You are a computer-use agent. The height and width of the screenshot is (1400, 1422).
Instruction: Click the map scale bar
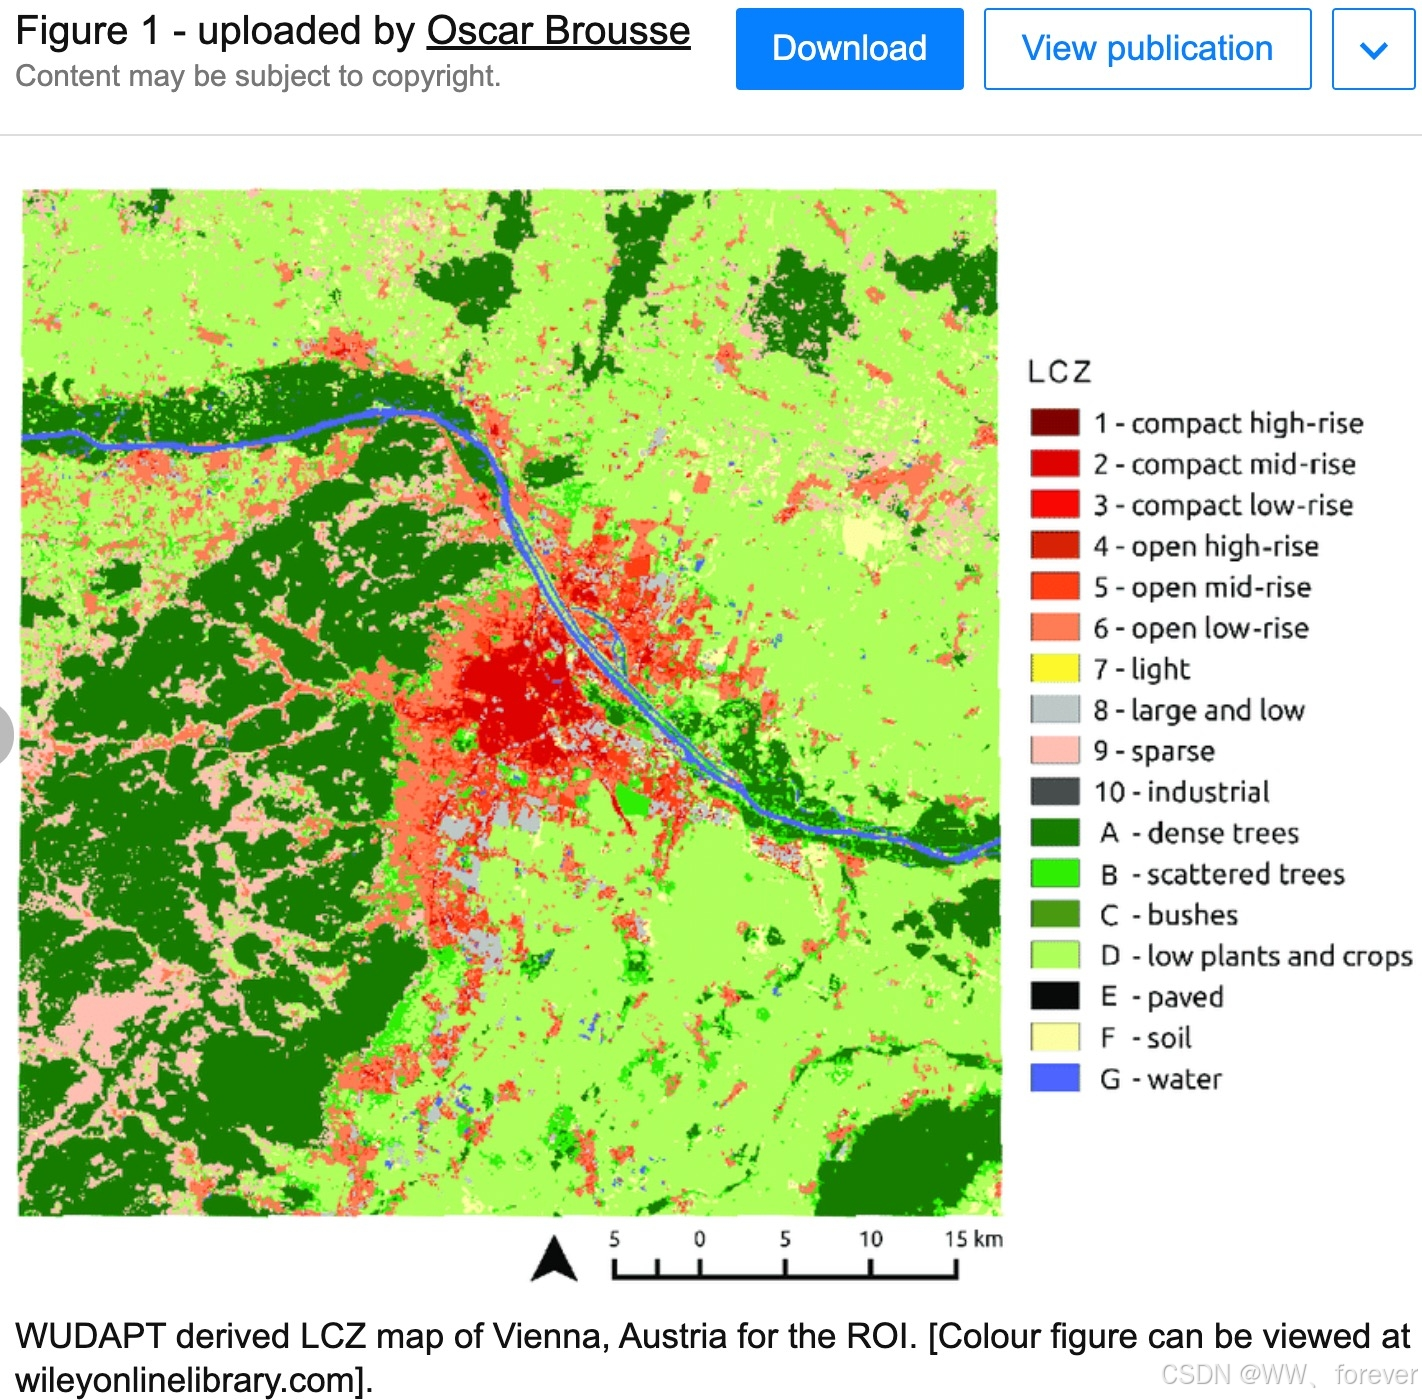[x=785, y=1269]
